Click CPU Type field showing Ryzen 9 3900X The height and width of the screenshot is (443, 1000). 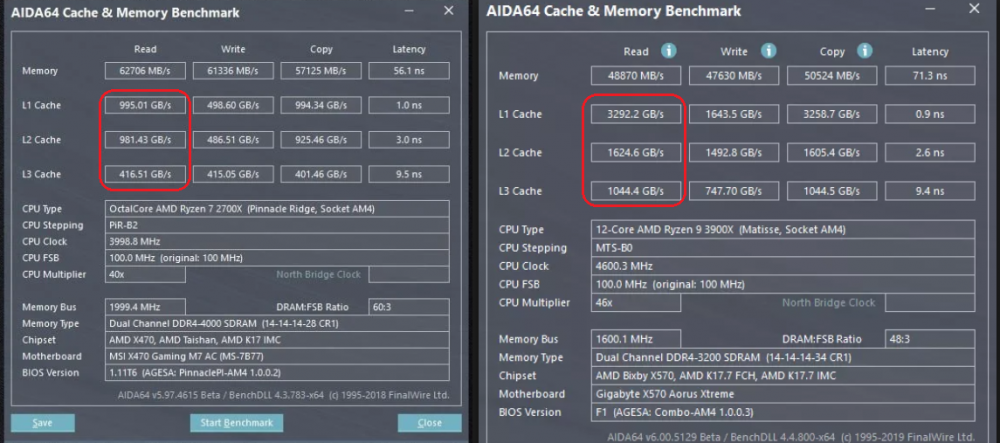(783, 229)
